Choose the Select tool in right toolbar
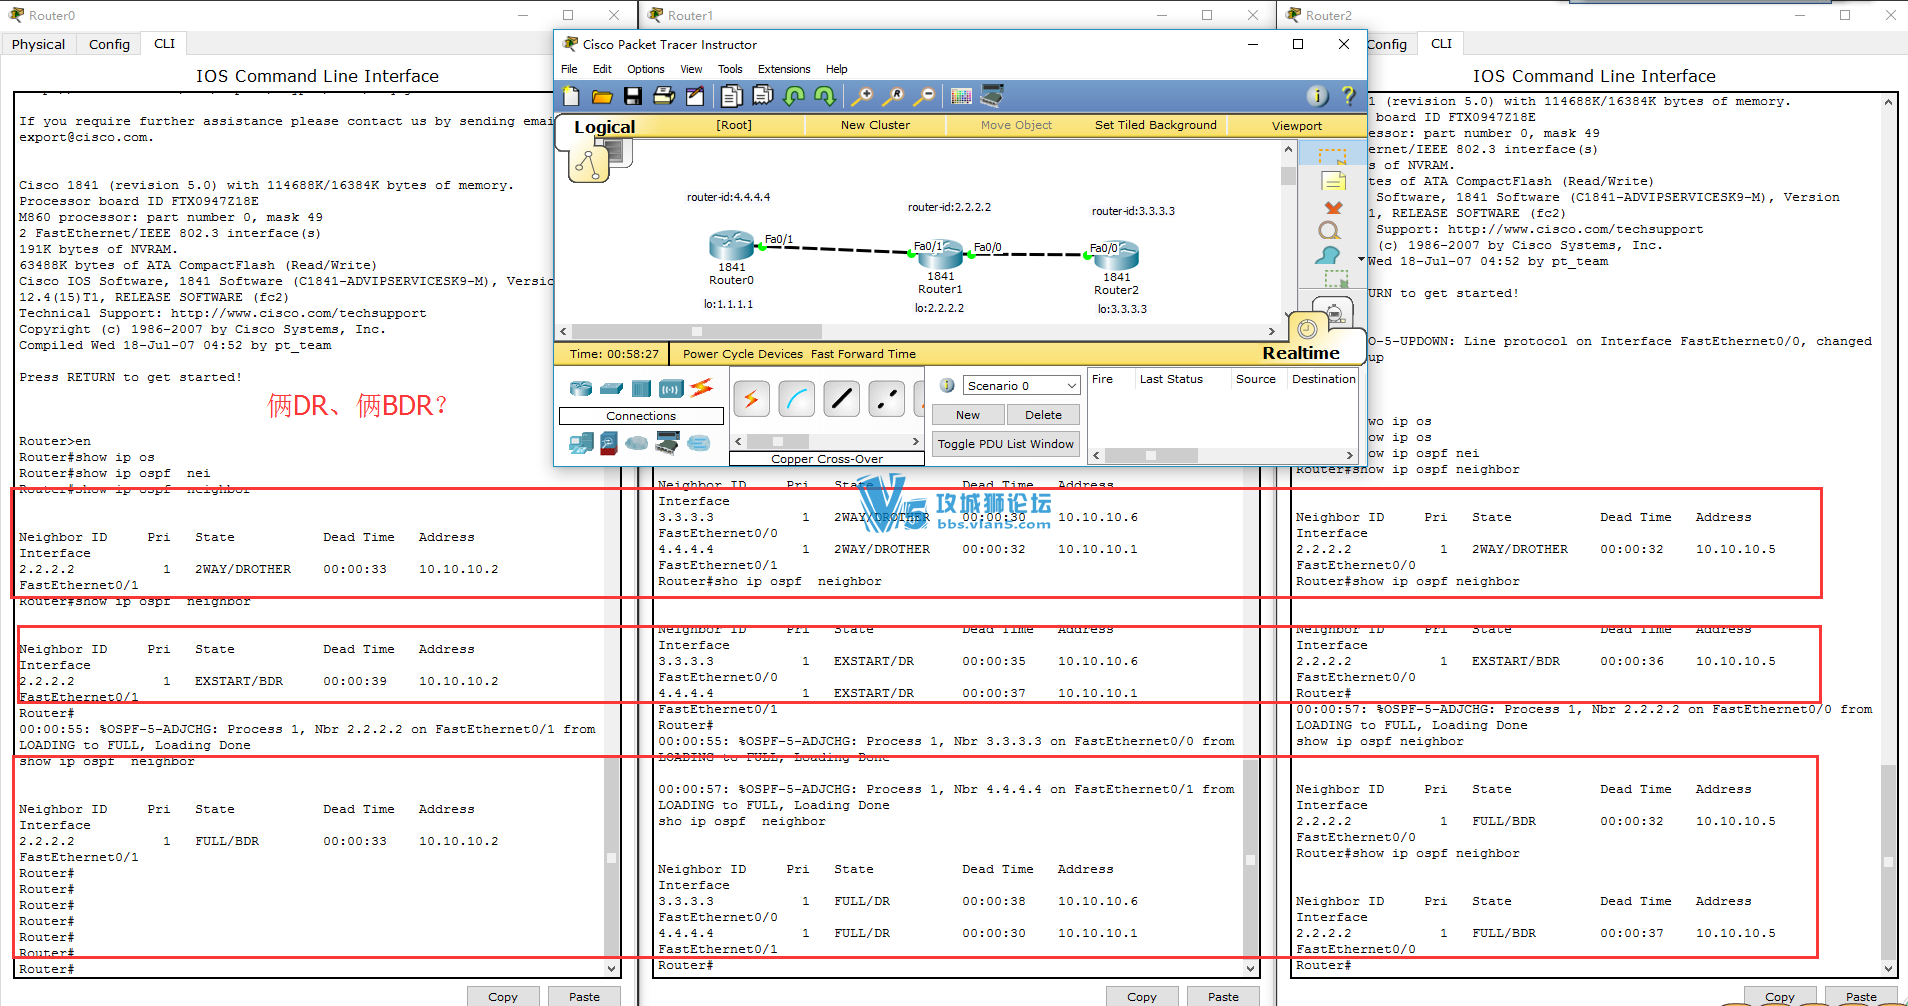Screen dimensions: 1908x1006 coord(1332,157)
